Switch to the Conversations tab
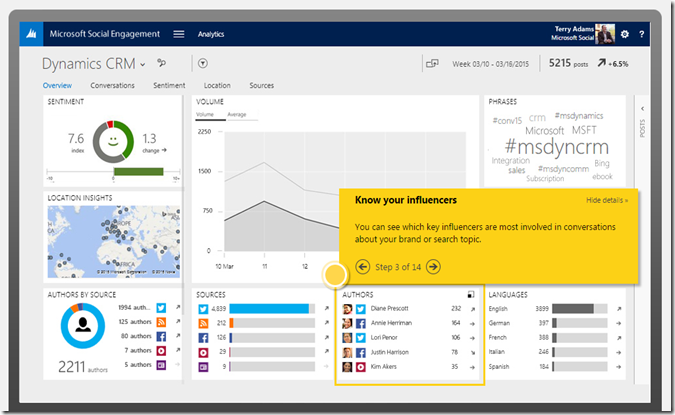 (112, 85)
